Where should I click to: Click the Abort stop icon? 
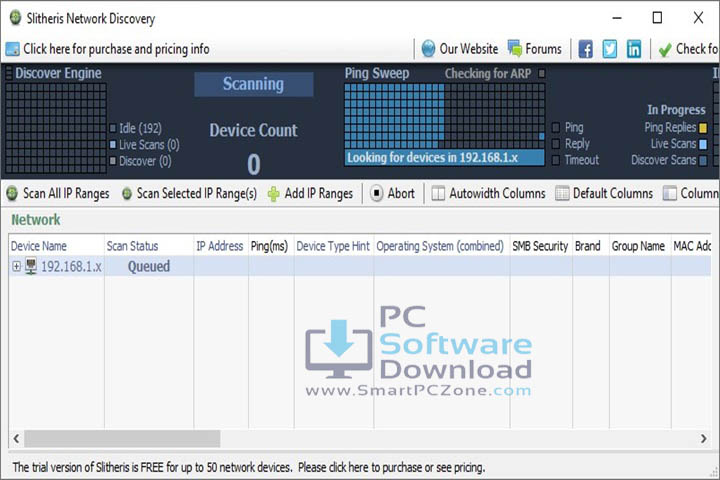point(376,193)
